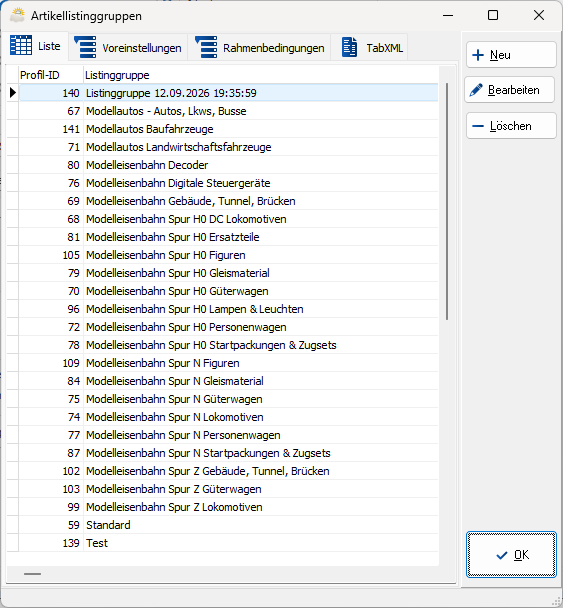563x608 pixels.
Task: Click Profil-ID cell 139
Action: pos(51,543)
